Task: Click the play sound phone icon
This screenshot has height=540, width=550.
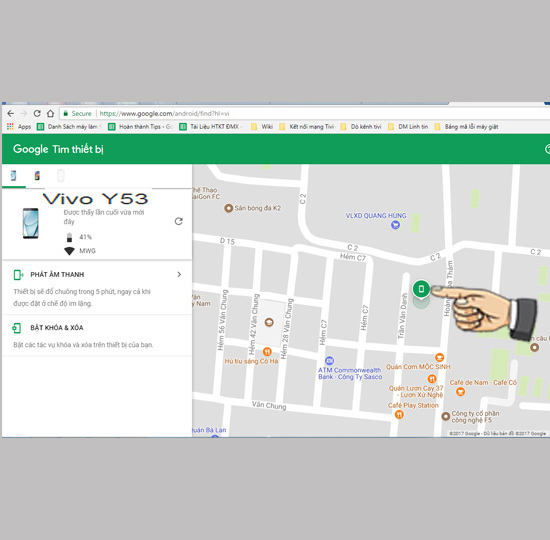Action: coord(18,275)
